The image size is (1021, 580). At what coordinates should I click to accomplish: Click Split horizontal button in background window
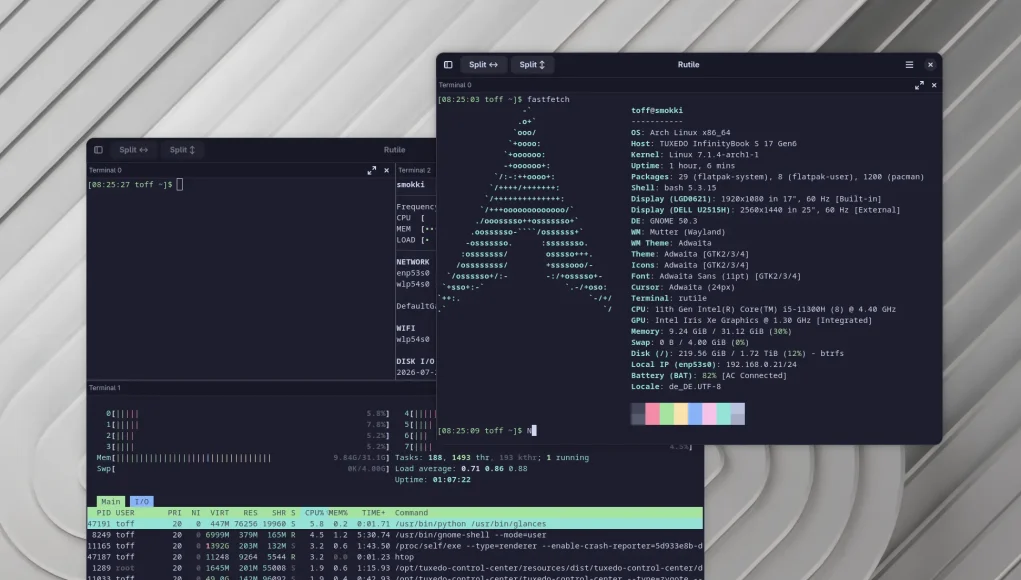click(x=133, y=150)
